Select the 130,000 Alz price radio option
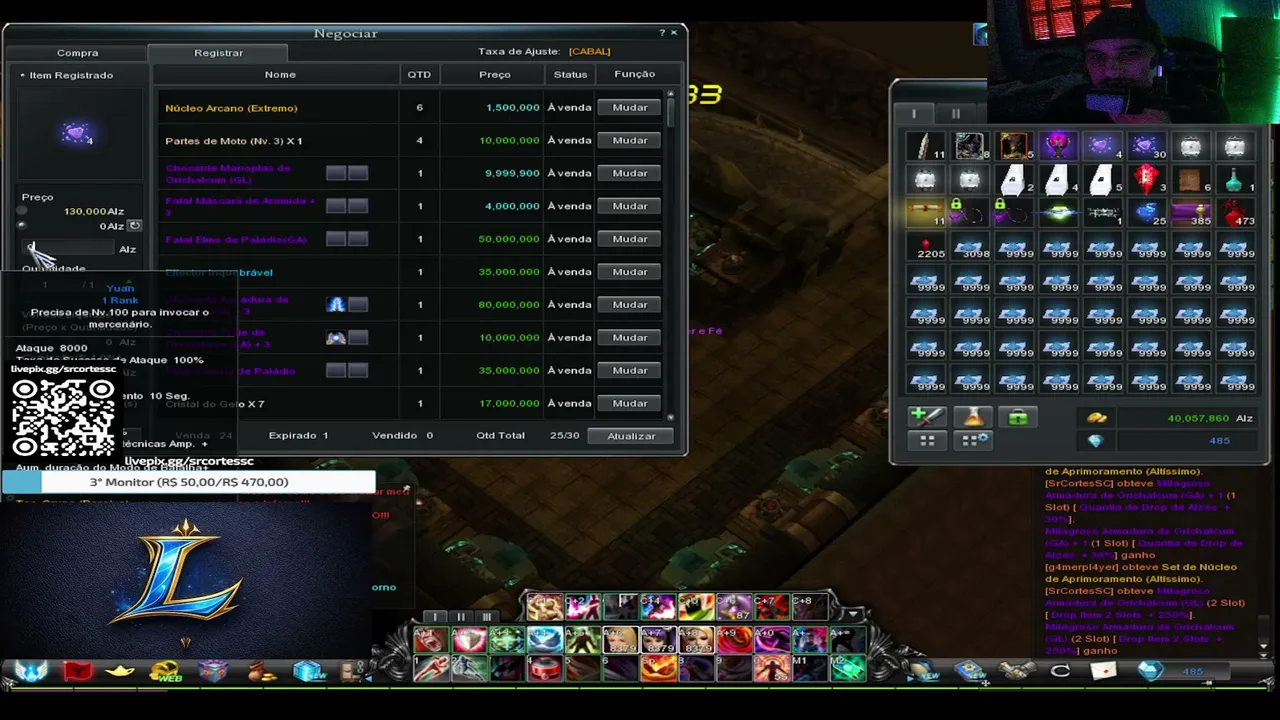Viewport: 1280px width, 720px height. click(23, 211)
